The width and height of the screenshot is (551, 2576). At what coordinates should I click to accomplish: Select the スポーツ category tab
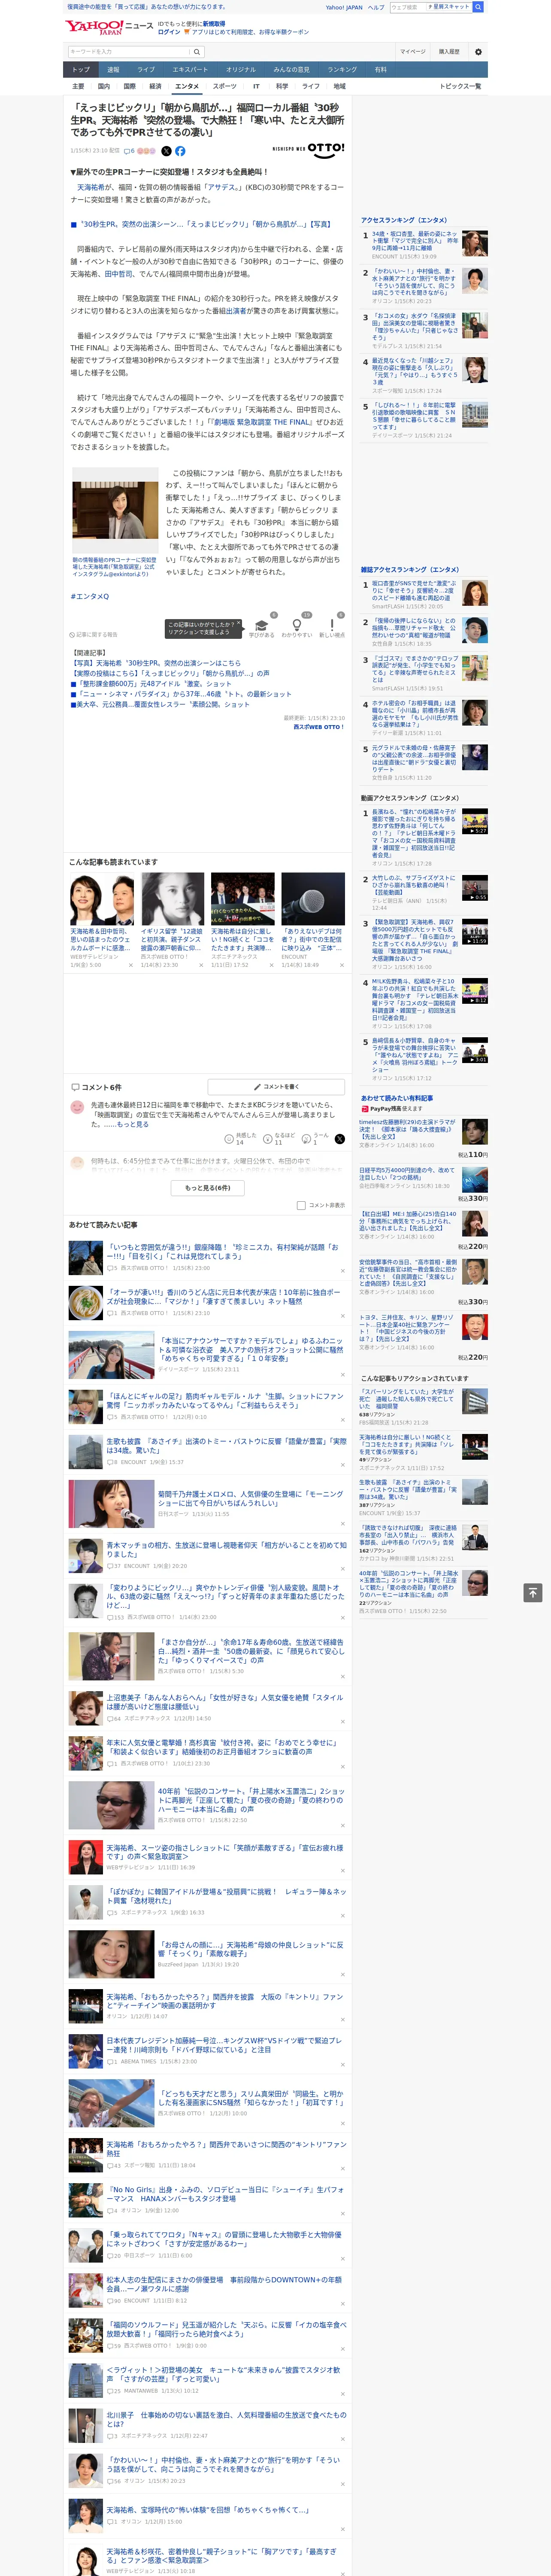(x=225, y=87)
